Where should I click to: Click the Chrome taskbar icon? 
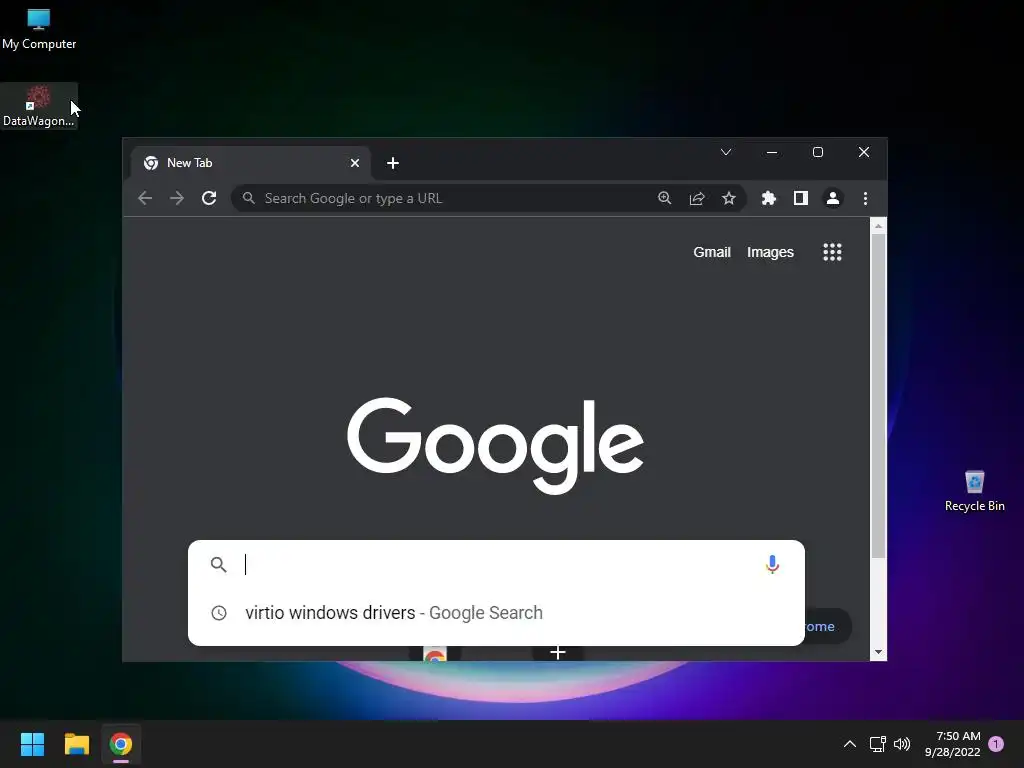tap(121, 744)
